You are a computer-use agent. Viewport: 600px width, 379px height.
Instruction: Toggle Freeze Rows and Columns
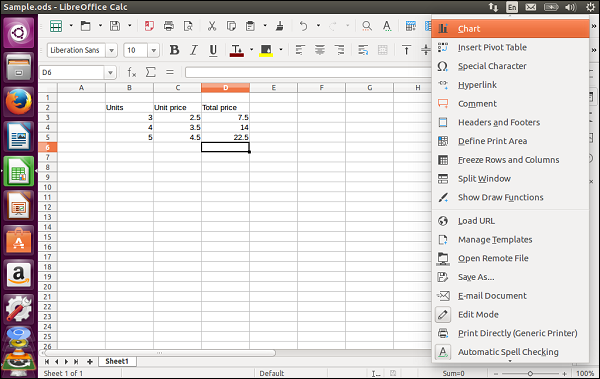pyautogui.click(x=510, y=160)
